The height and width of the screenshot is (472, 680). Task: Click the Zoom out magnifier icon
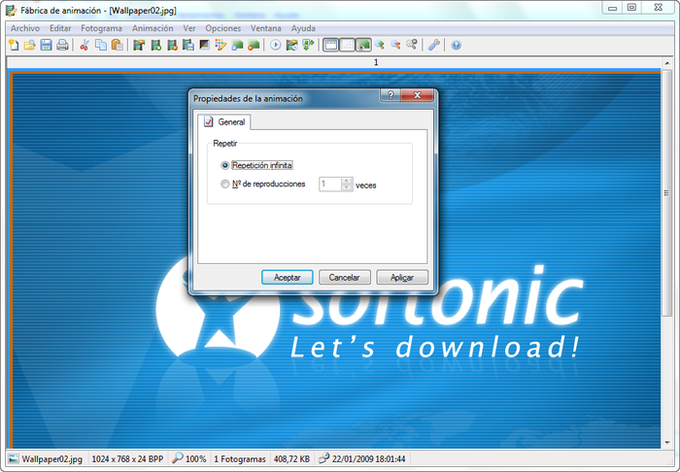tap(396, 45)
